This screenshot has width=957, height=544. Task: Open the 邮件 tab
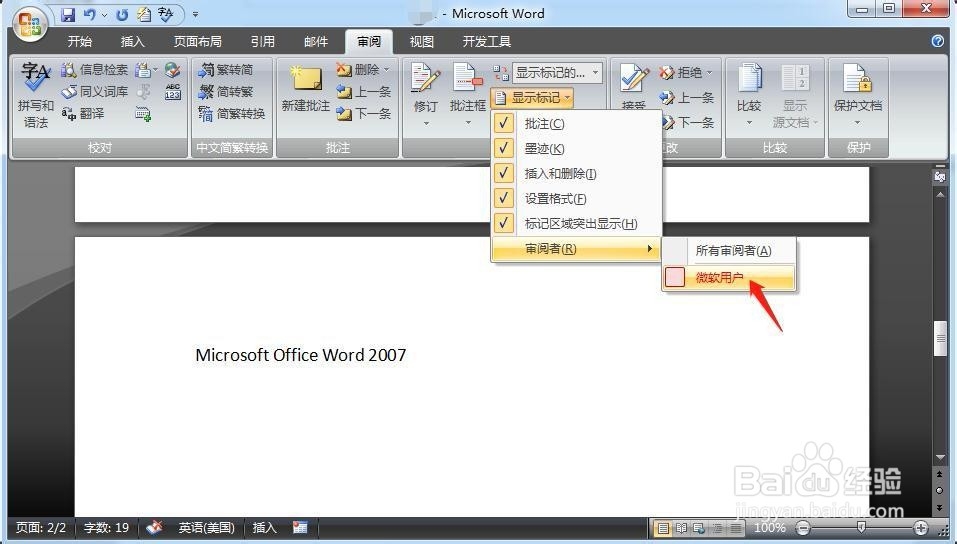[316, 42]
